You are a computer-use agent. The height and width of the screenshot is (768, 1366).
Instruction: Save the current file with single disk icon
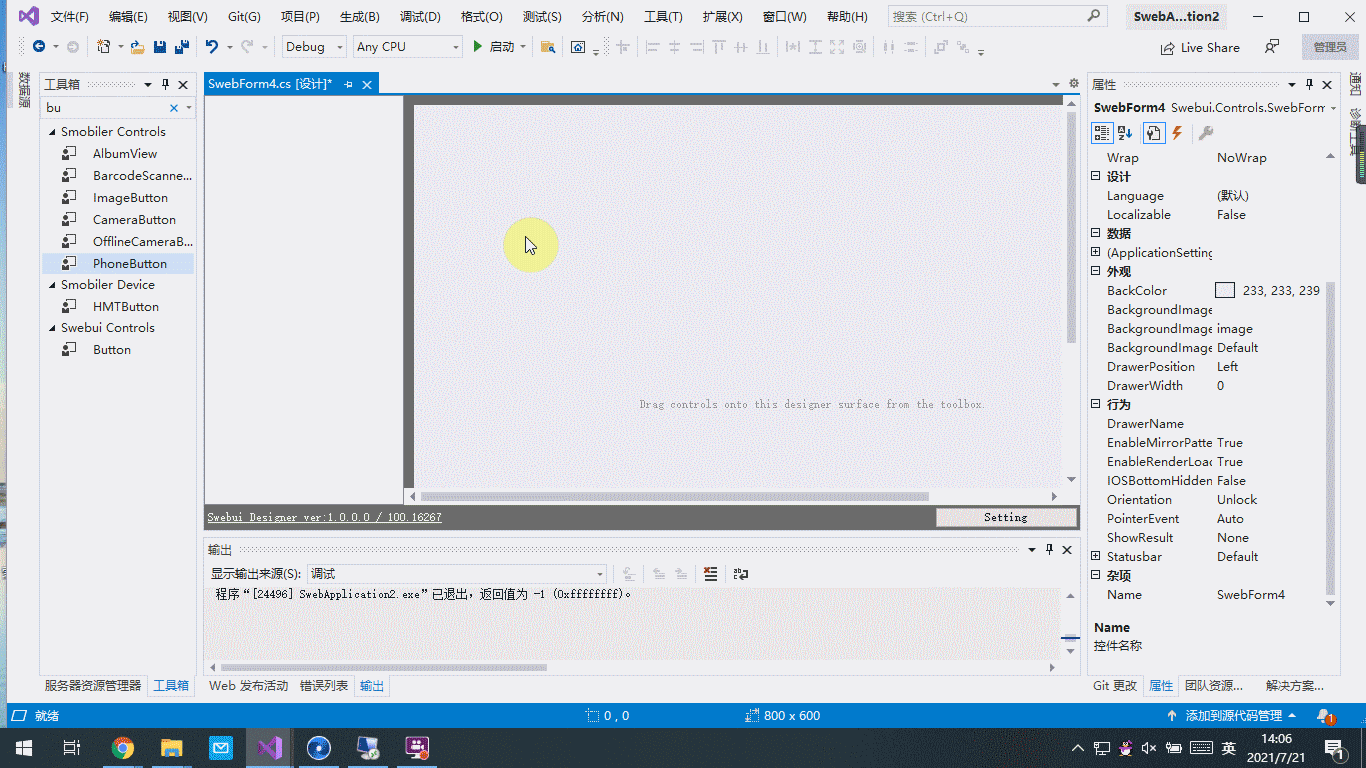[x=160, y=47]
